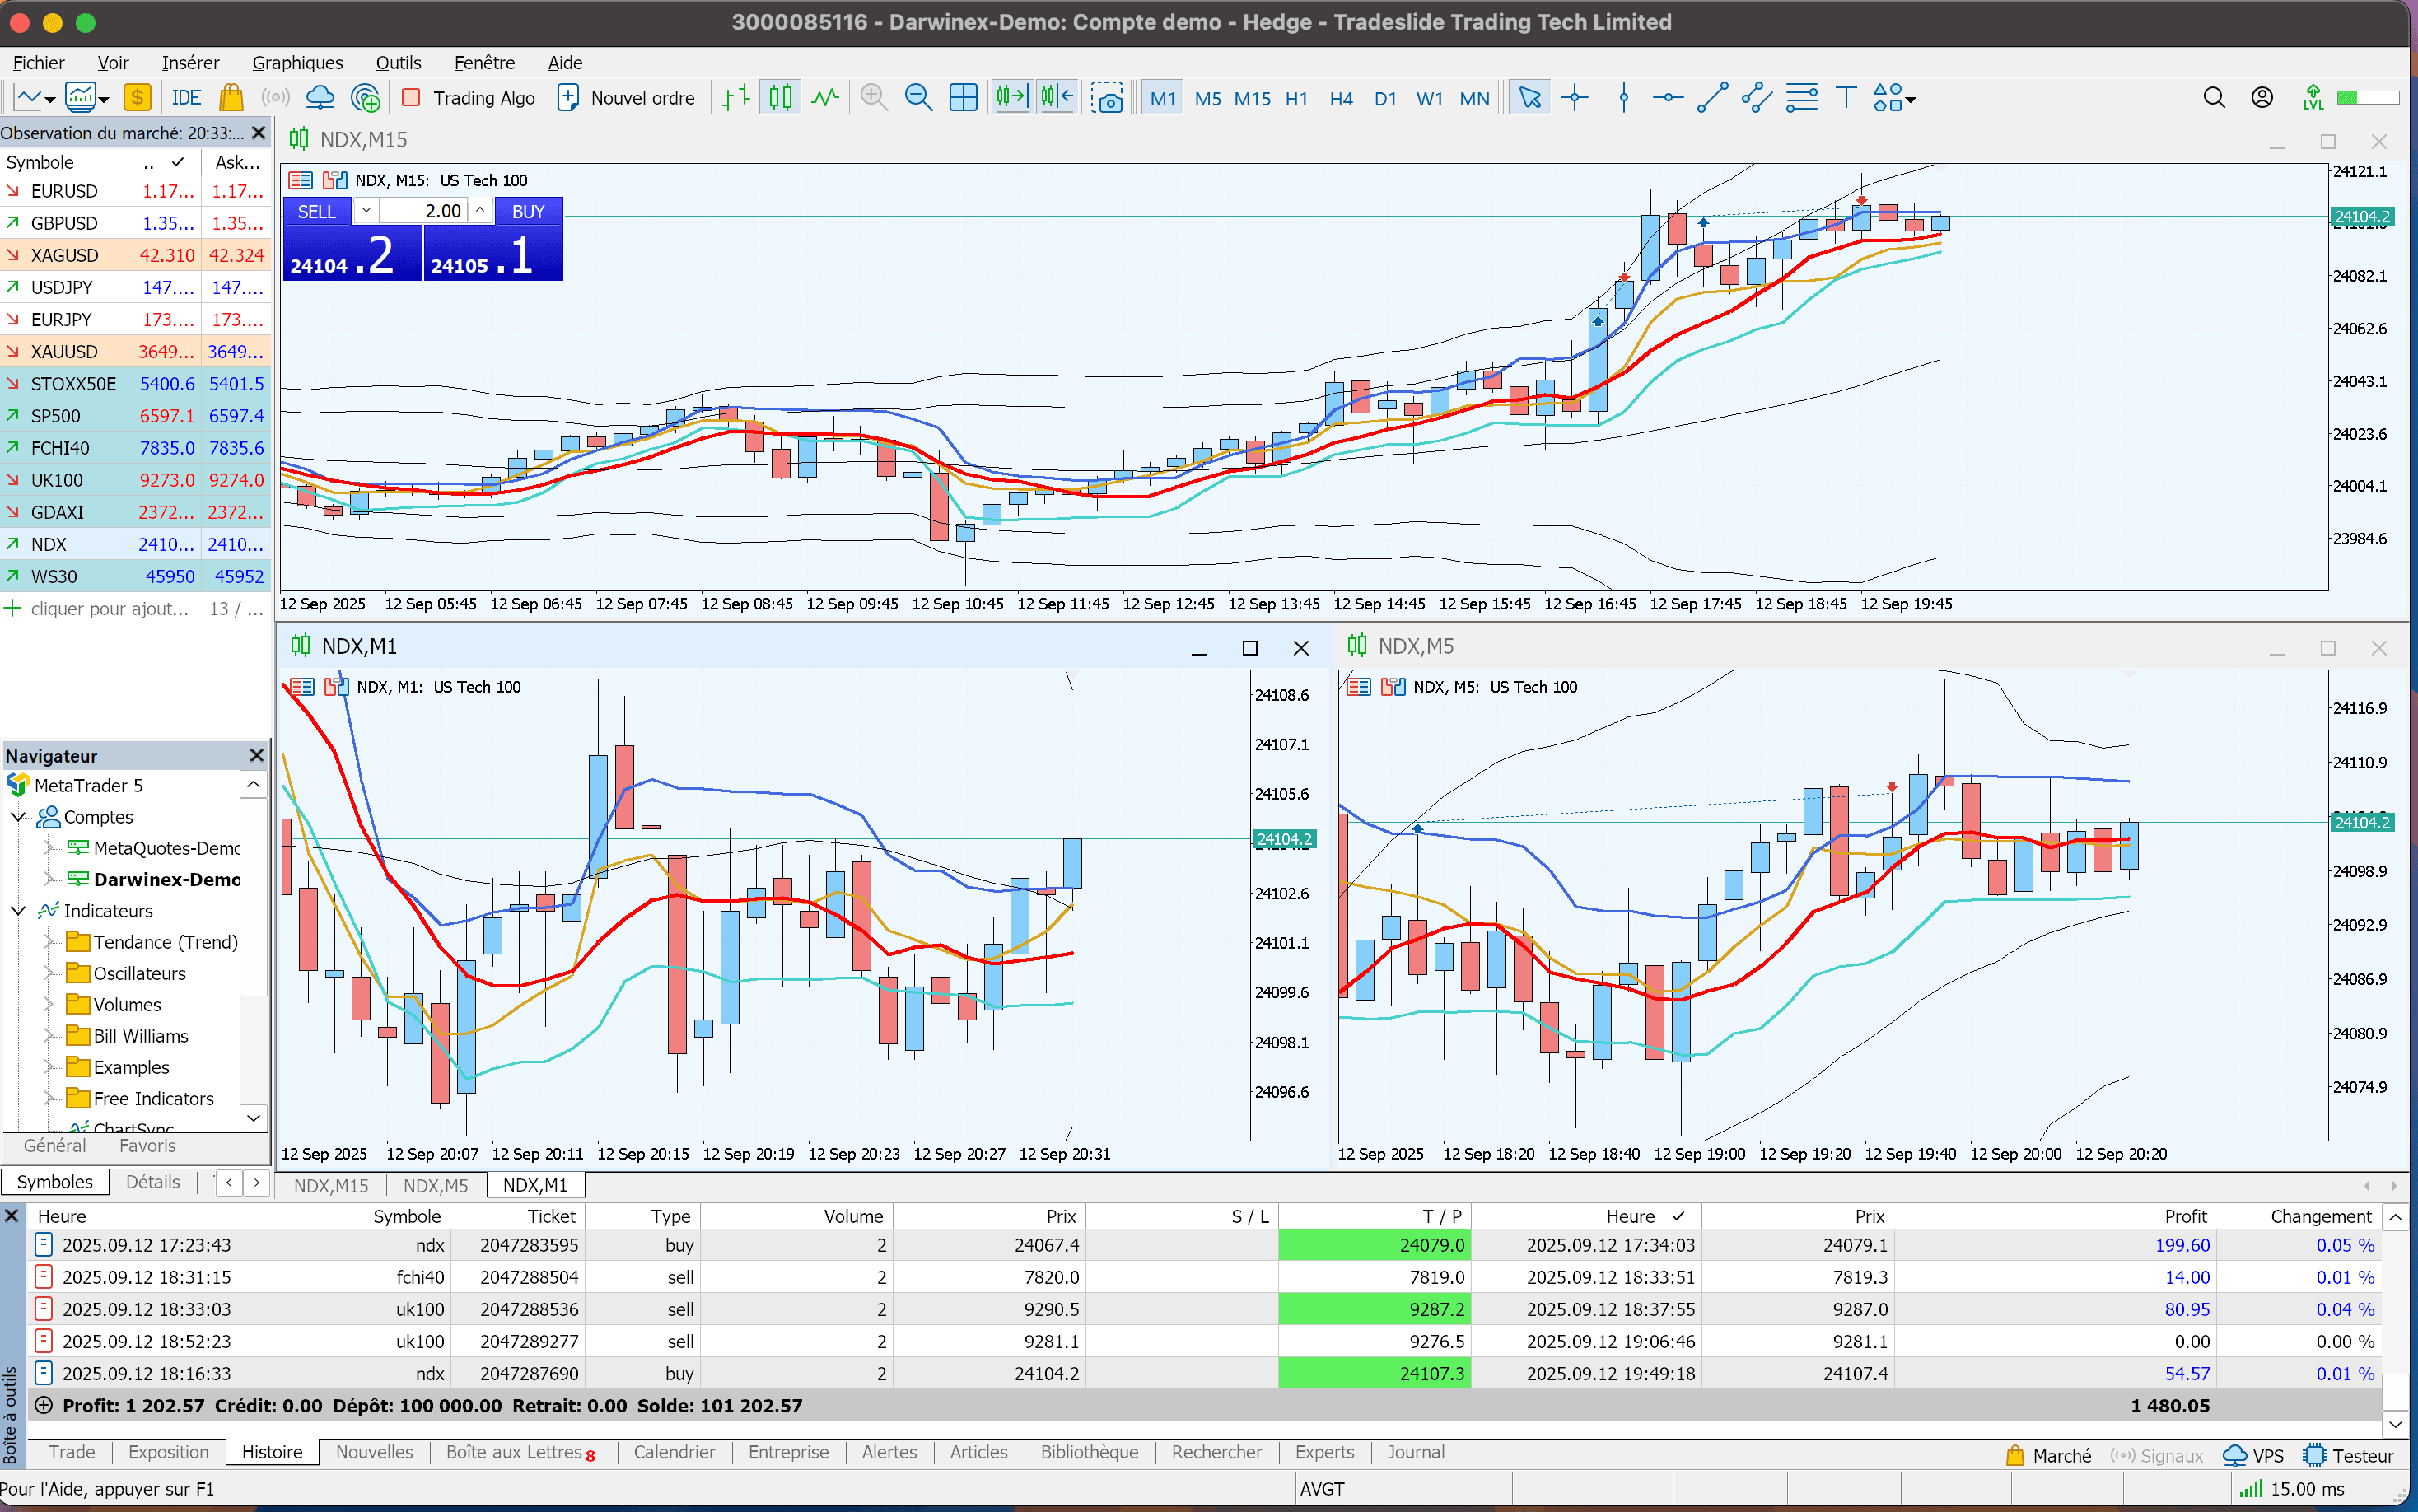Image resolution: width=2418 pixels, height=1512 pixels.
Task: Zoom out the chart with magnifier minus
Action: click(x=918, y=98)
